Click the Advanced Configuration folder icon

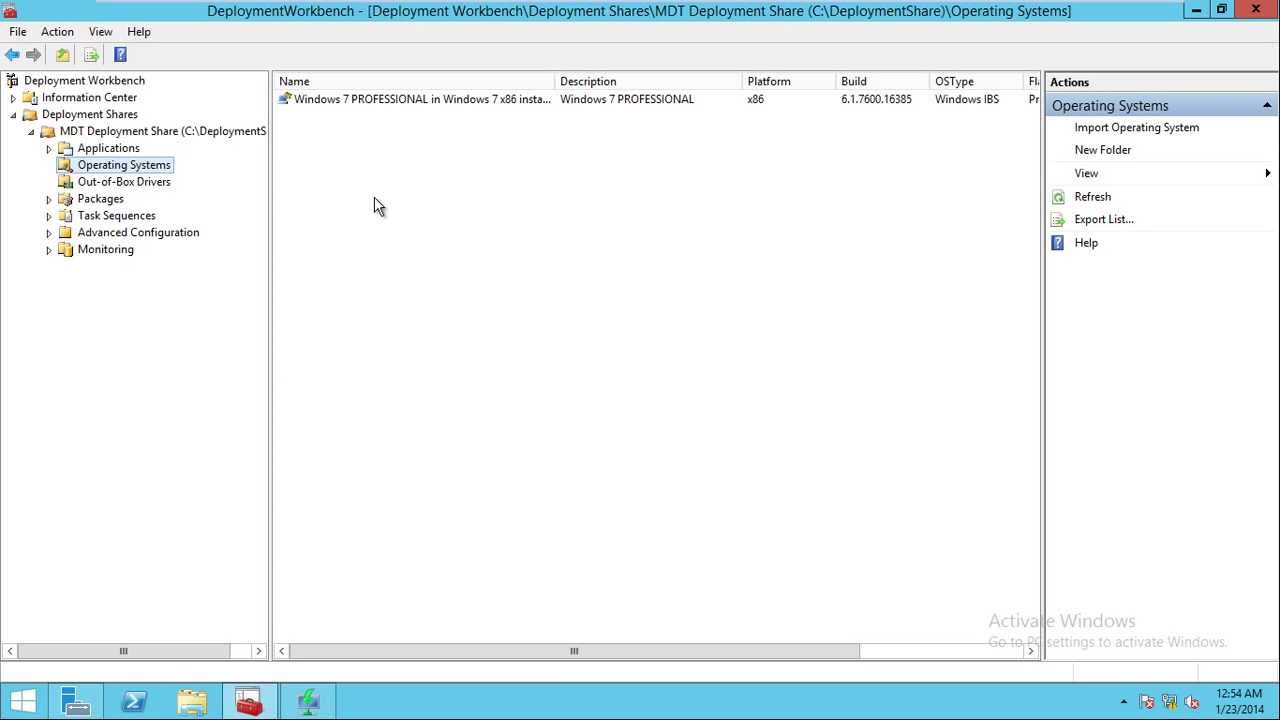[66, 233]
